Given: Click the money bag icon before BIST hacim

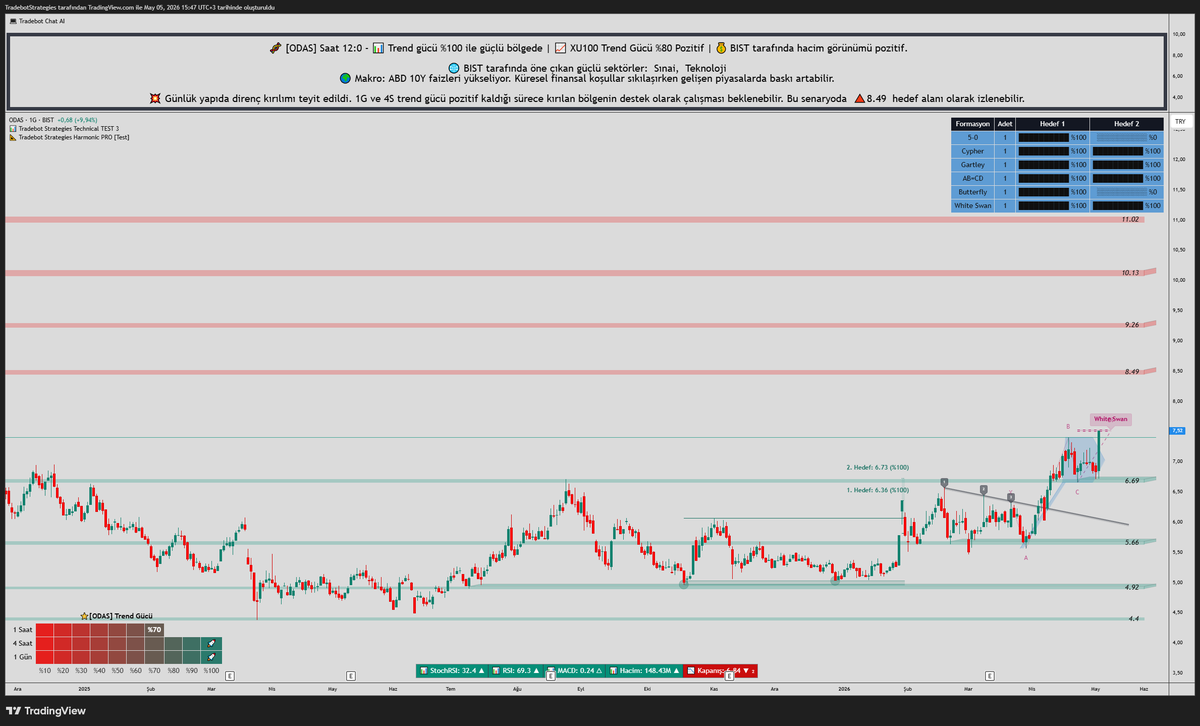Looking at the screenshot, I should point(720,48).
